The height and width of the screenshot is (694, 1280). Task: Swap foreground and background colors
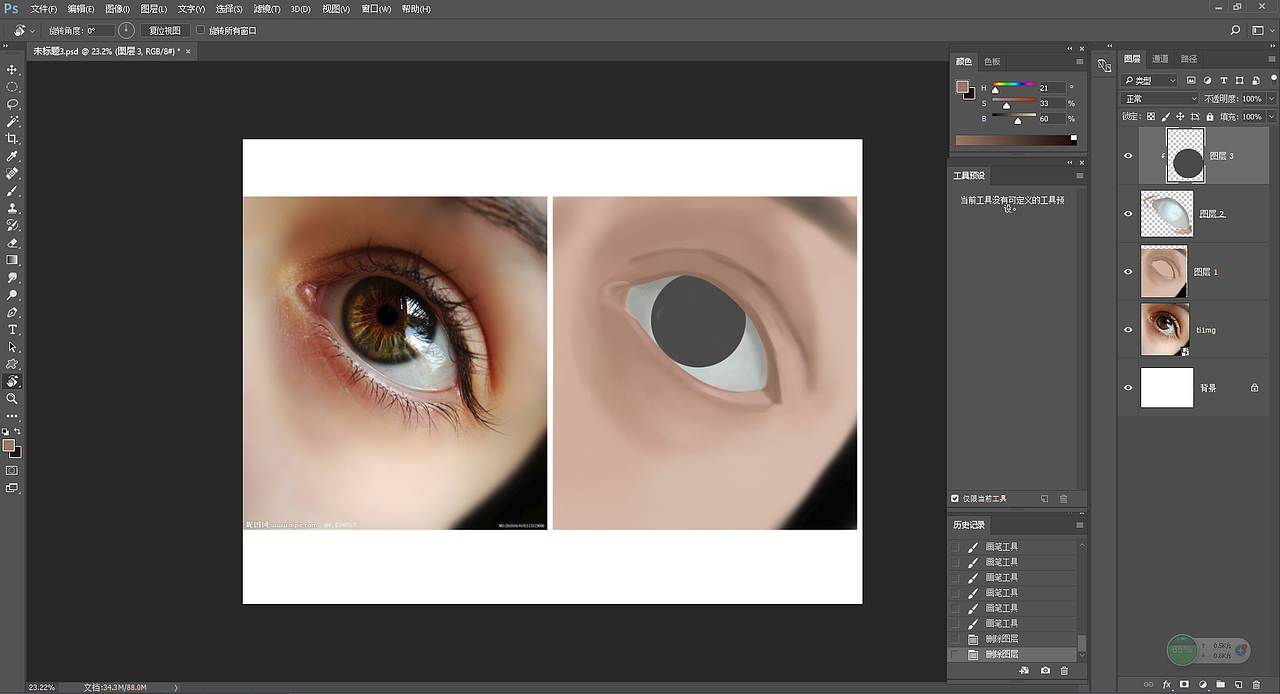[18, 432]
